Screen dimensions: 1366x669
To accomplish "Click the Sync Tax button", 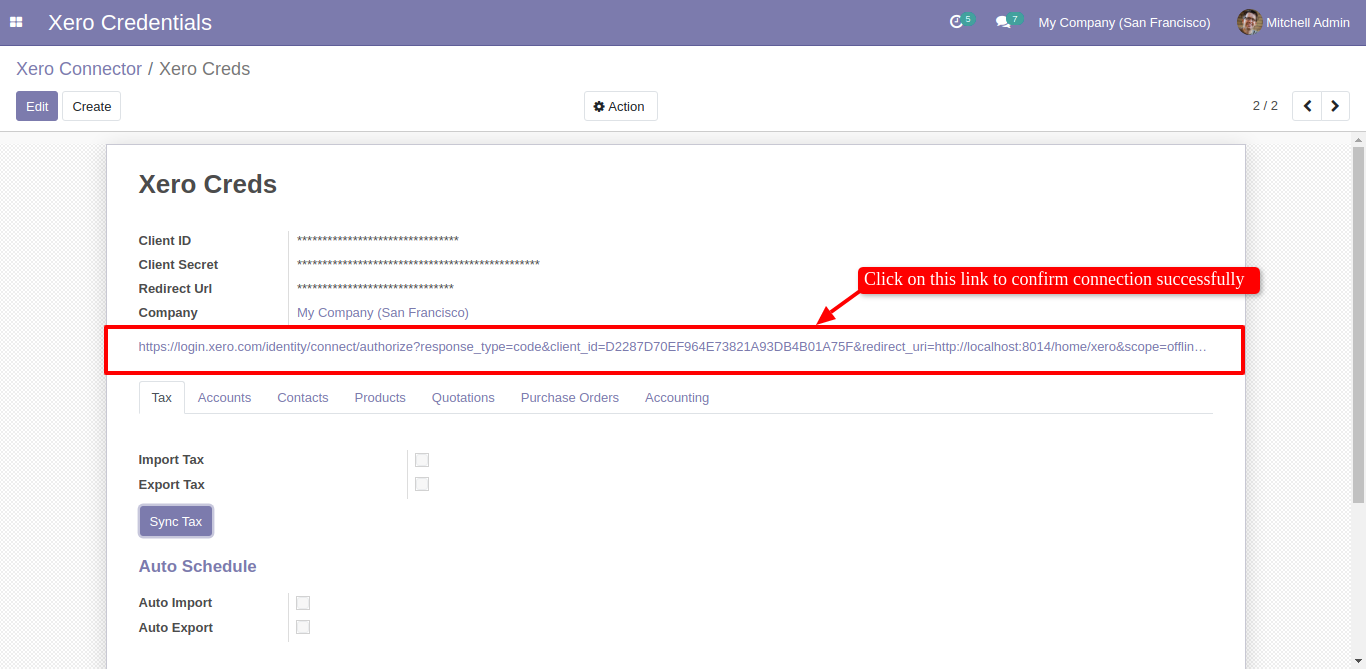I will 176,521.
